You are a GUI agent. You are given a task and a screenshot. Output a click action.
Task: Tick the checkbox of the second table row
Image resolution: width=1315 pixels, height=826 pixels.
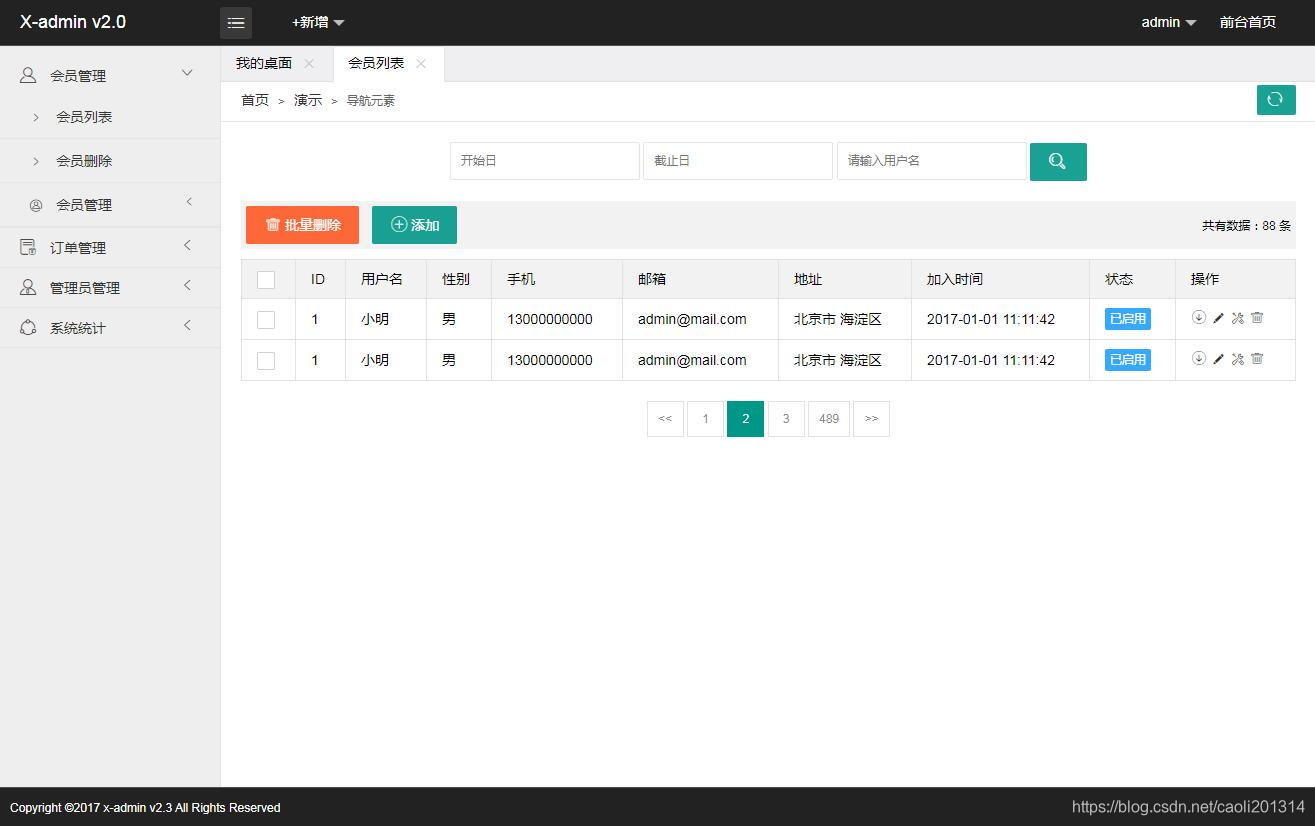266,360
